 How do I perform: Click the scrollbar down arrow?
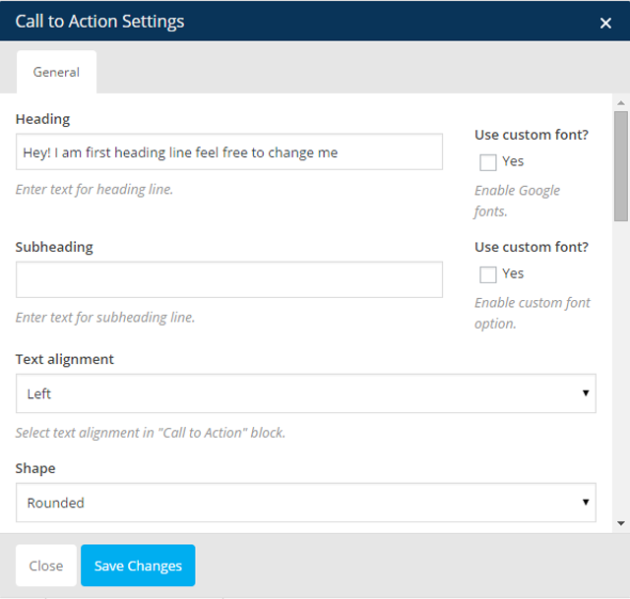pyautogui.click(x=621, y=523)
